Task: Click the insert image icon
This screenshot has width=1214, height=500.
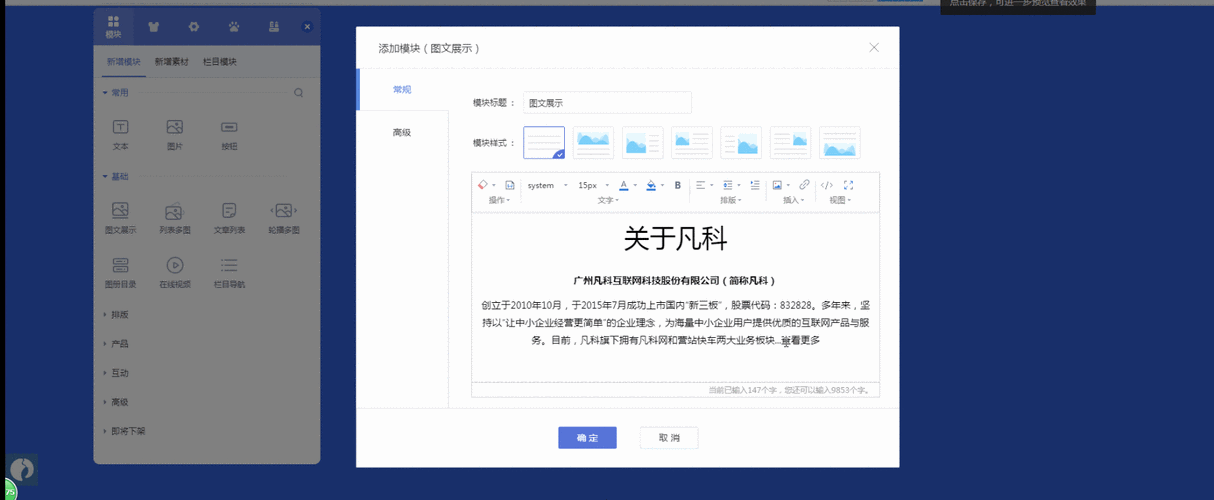Action: coord(777,185)
